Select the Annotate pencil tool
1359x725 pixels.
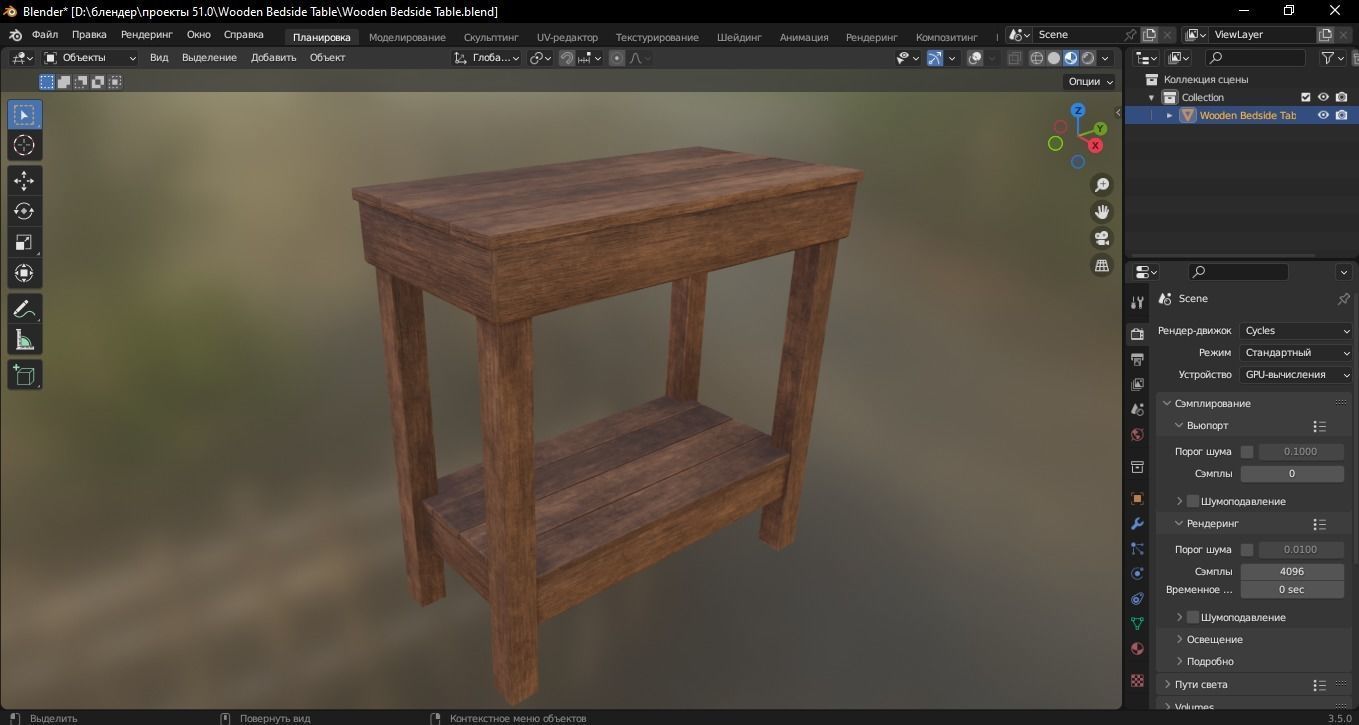coord(24,309)
